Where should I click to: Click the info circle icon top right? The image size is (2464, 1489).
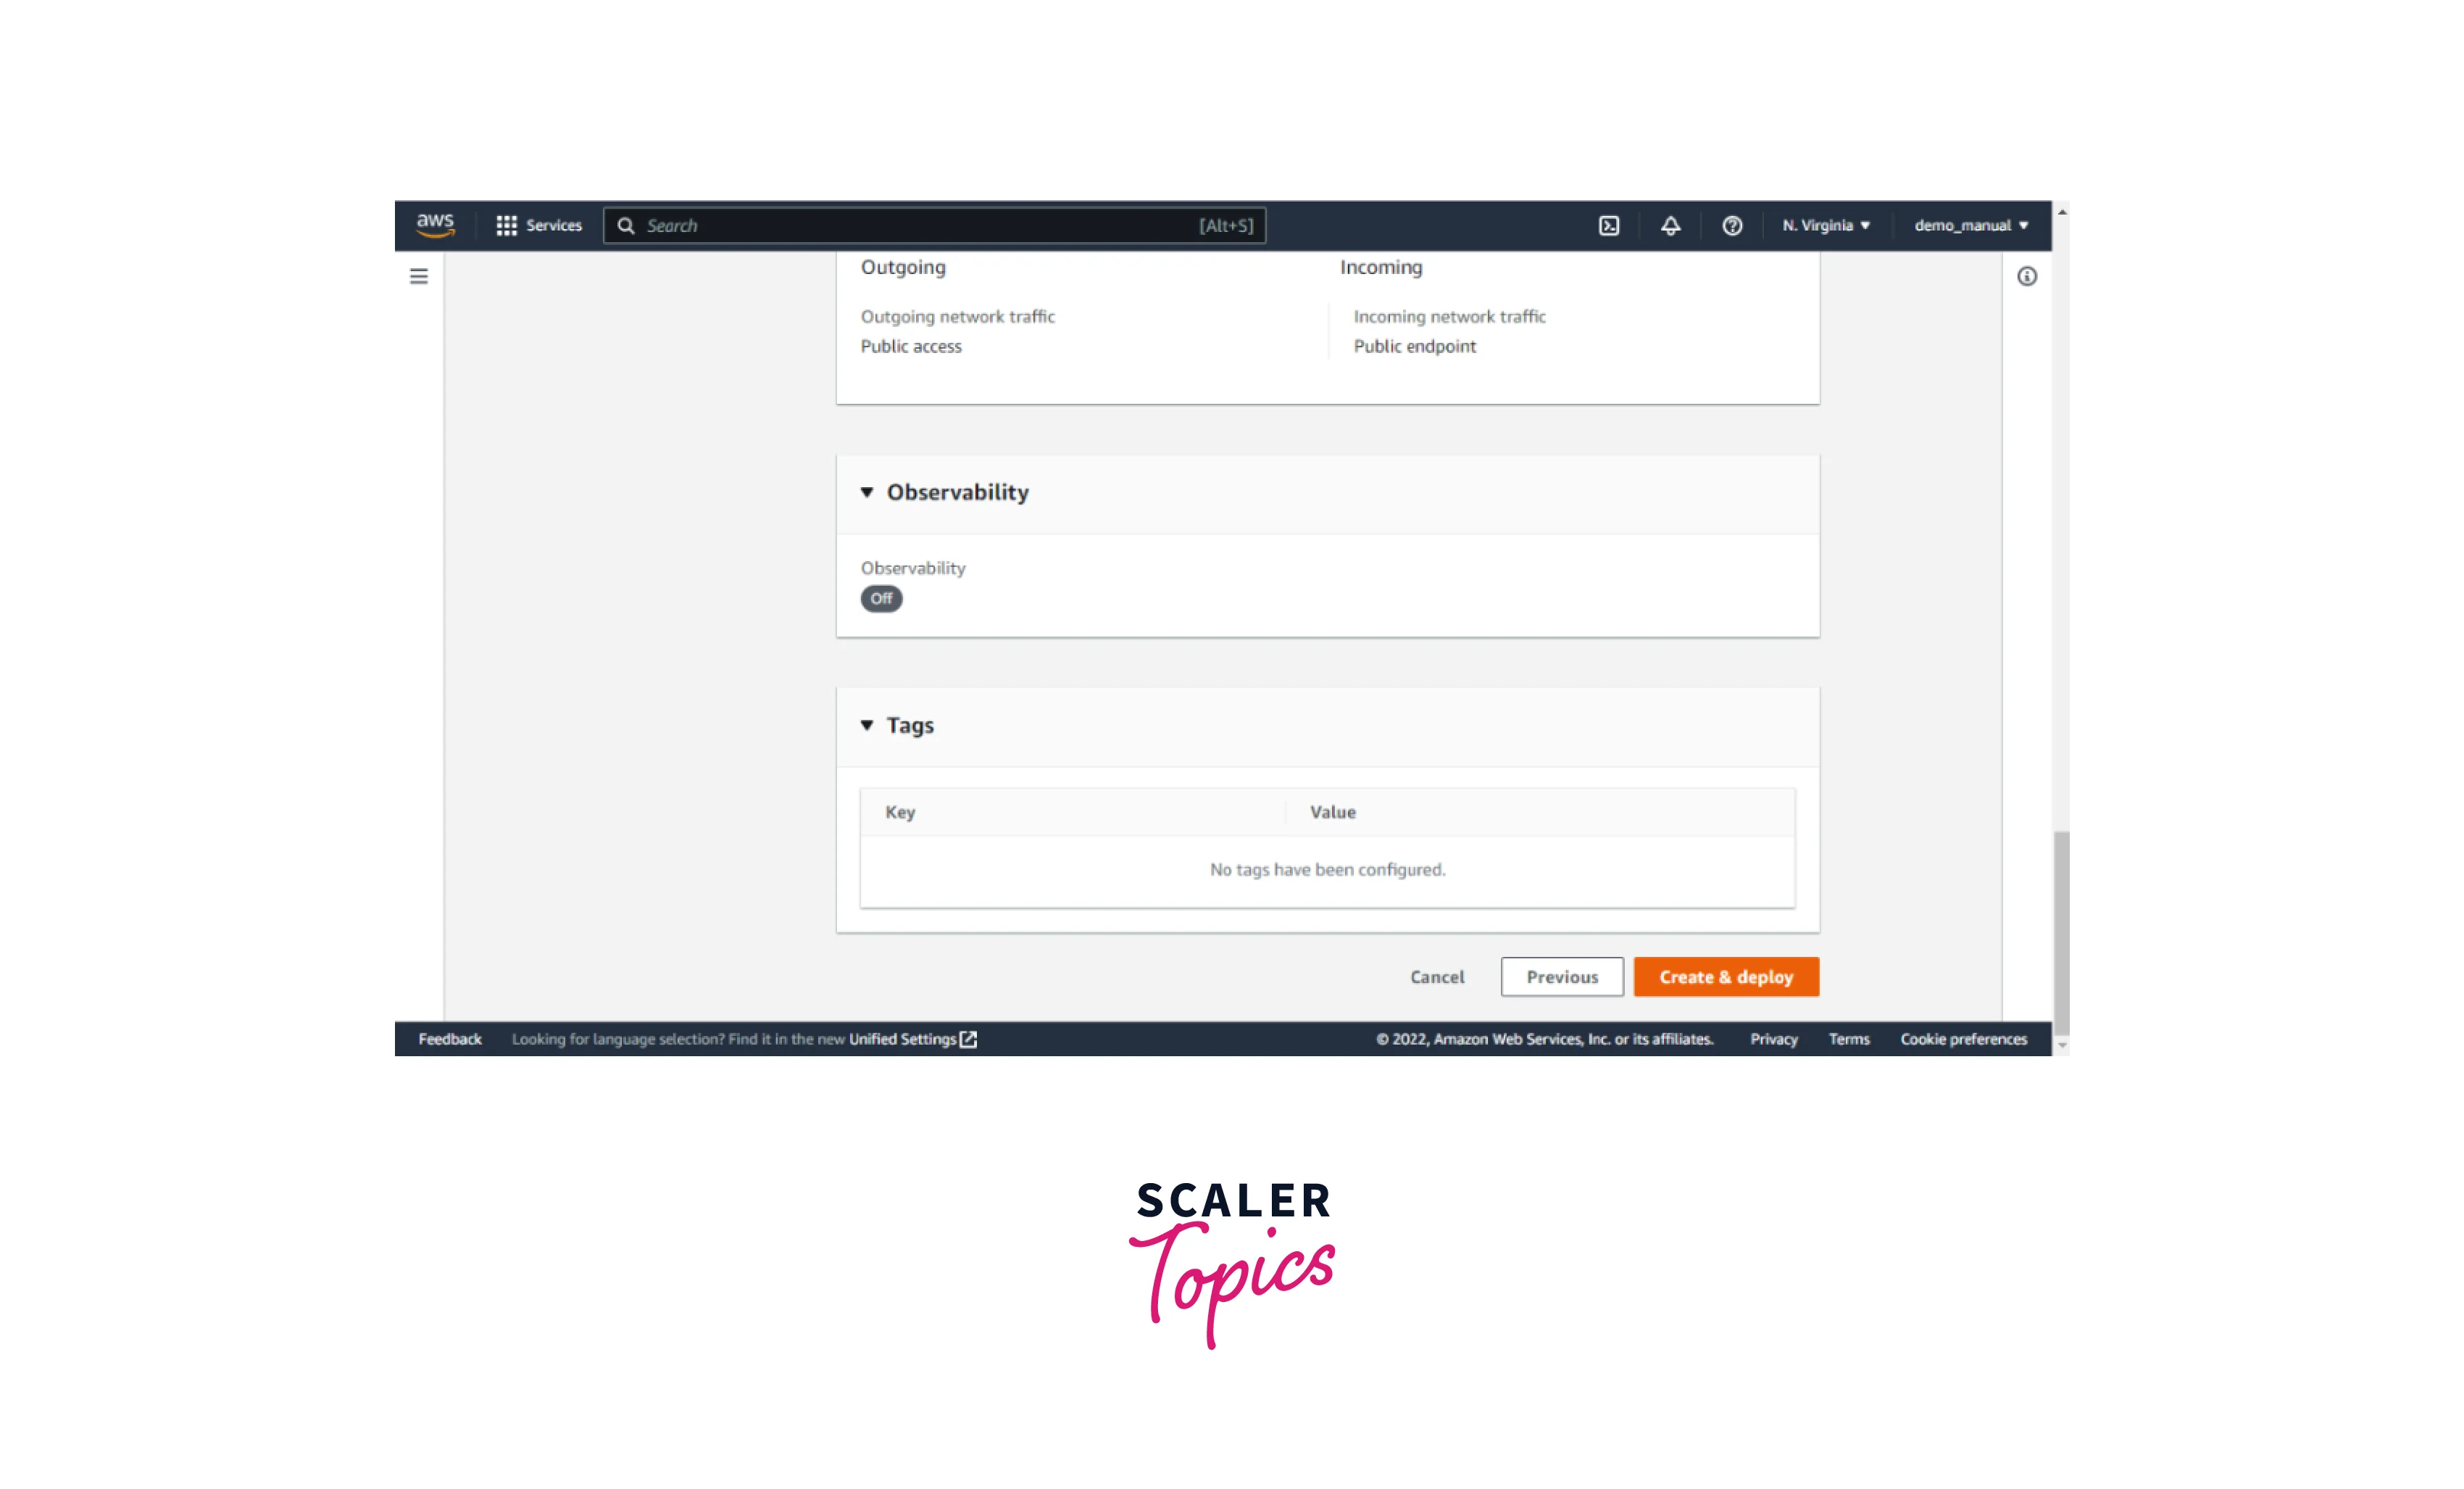(x=2029, y=276)
